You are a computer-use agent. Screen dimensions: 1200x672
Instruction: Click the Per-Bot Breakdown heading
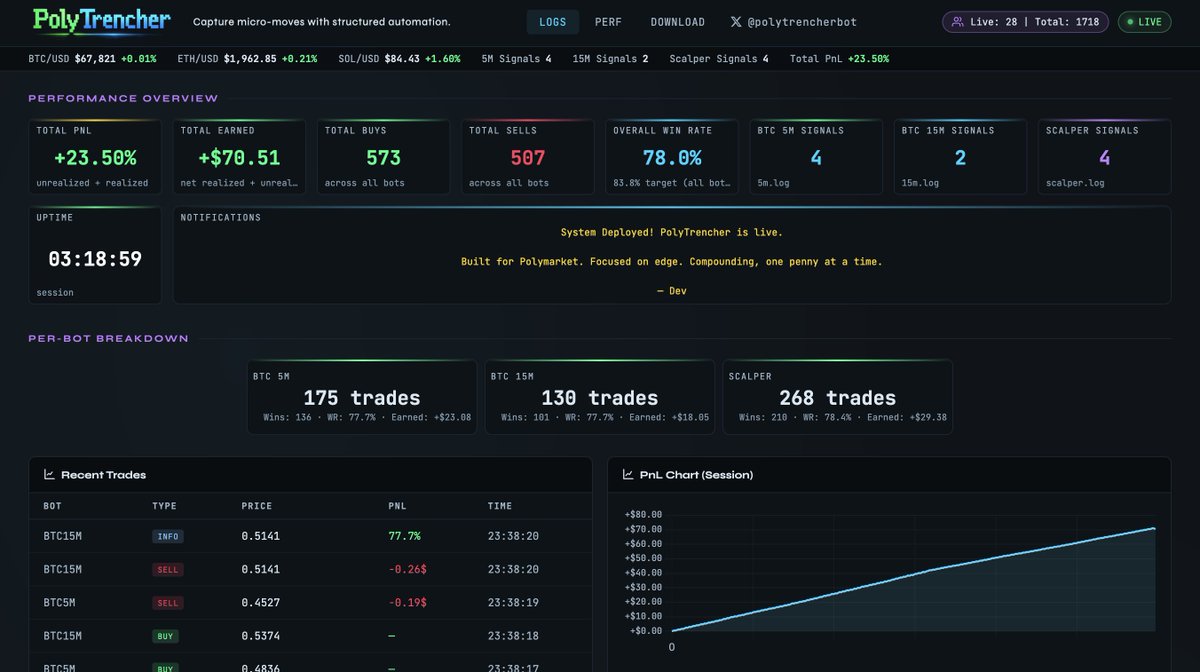[108, 338]
